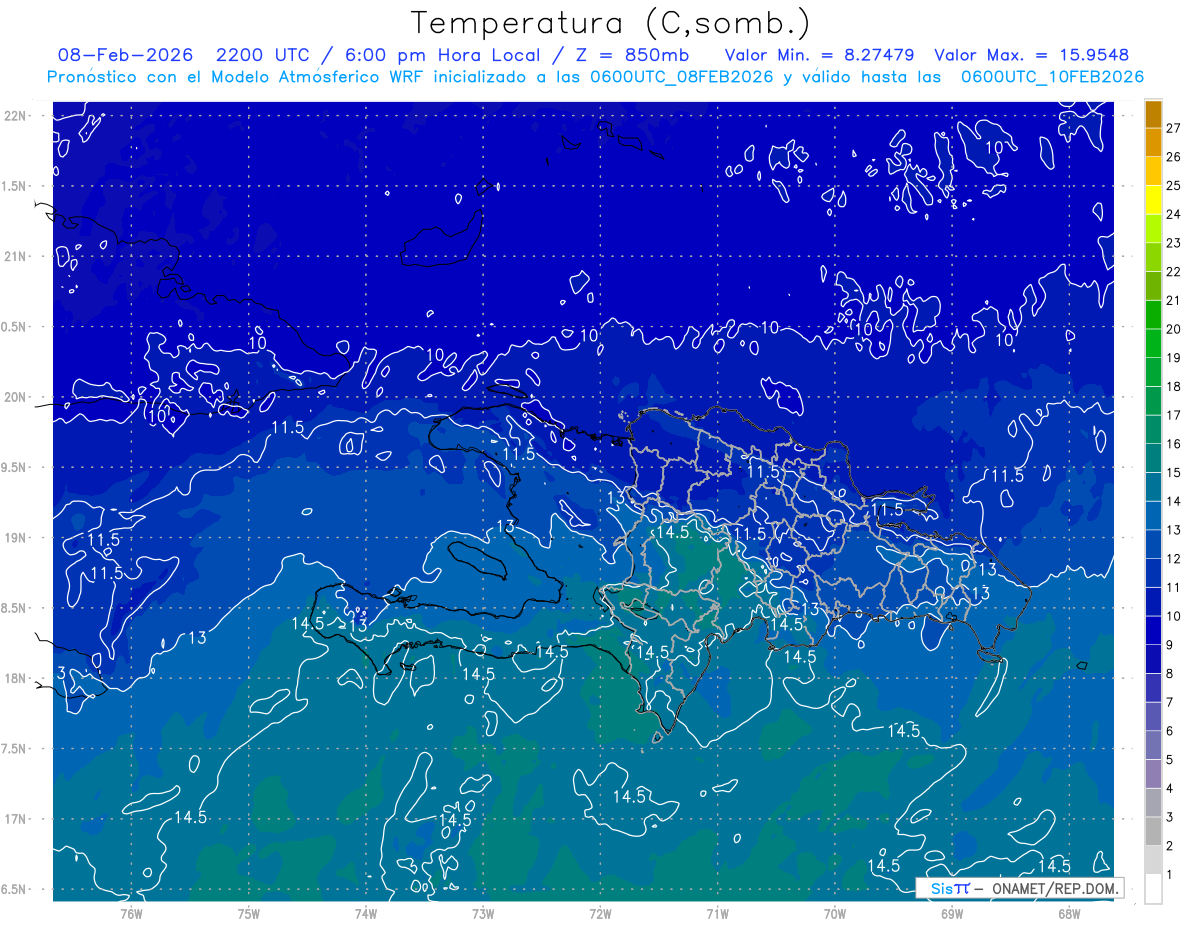Click the '27' label on the color scale
Screen dimensions: 1200x927
(1174, 128)
